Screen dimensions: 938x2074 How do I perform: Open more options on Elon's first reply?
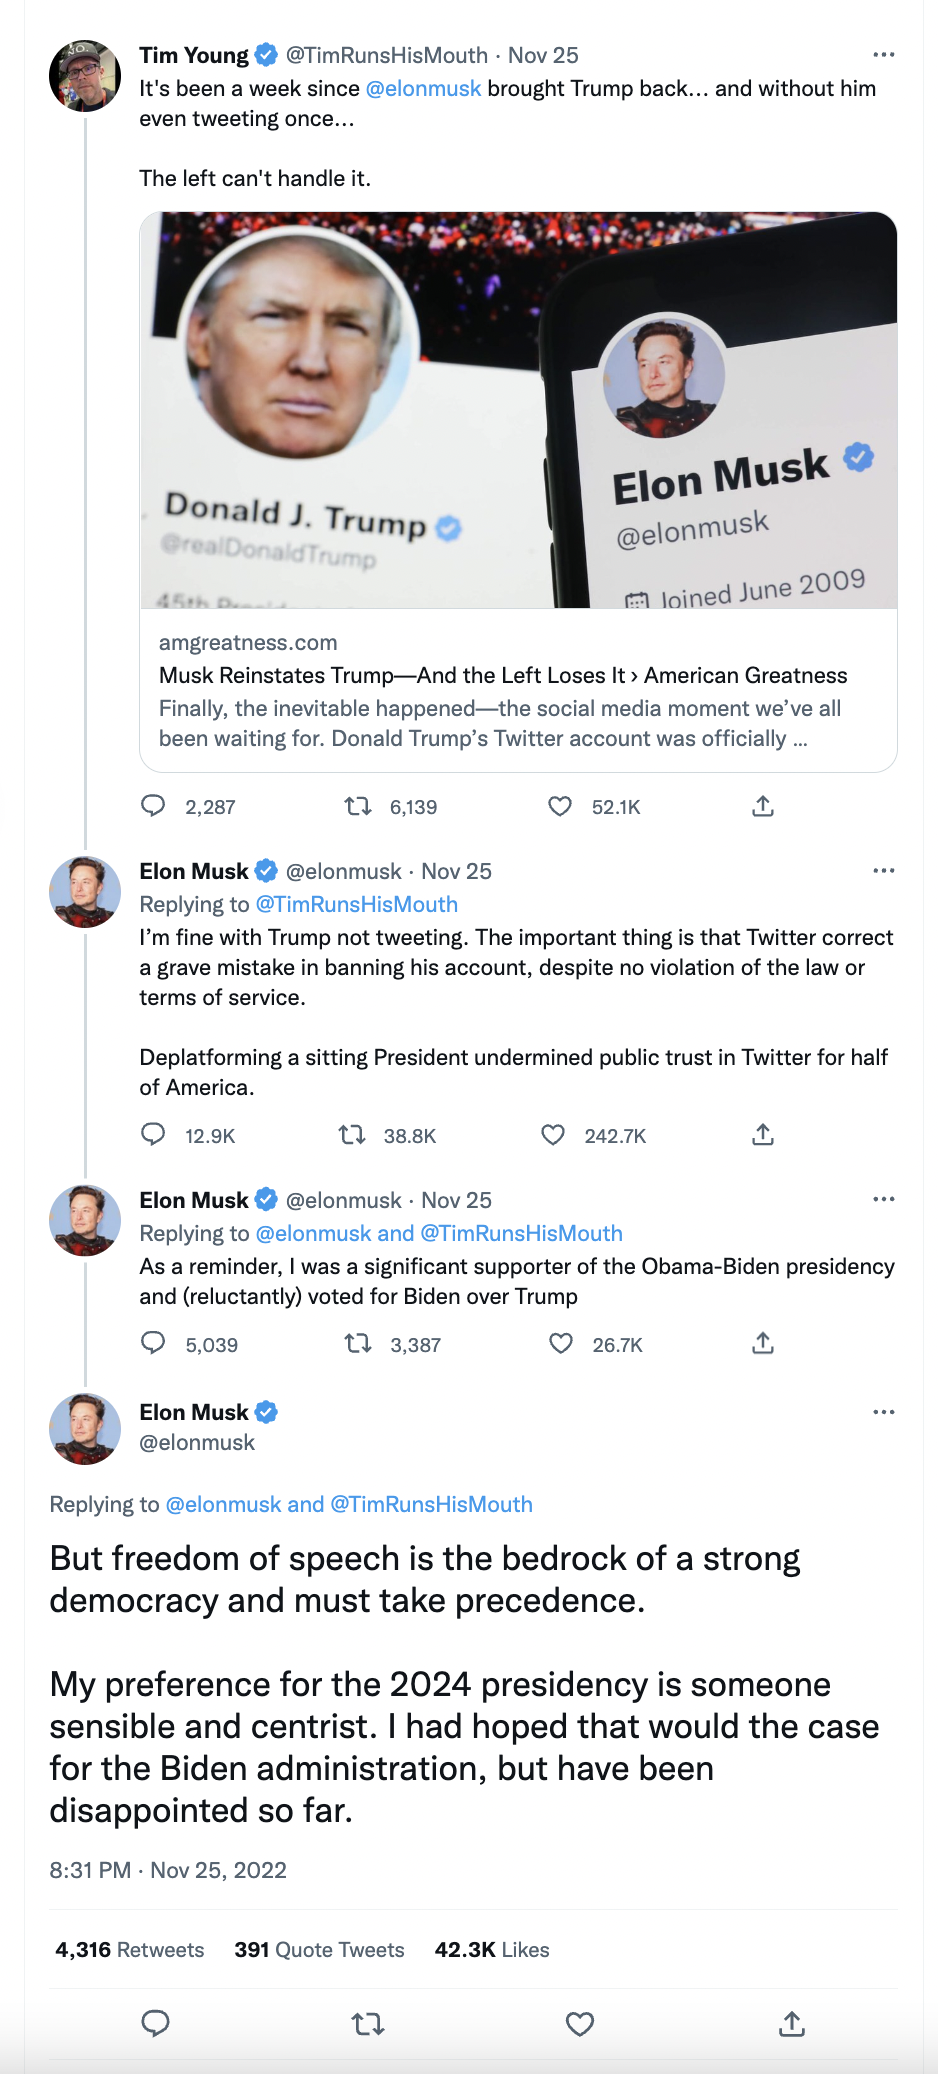[883, 871]
